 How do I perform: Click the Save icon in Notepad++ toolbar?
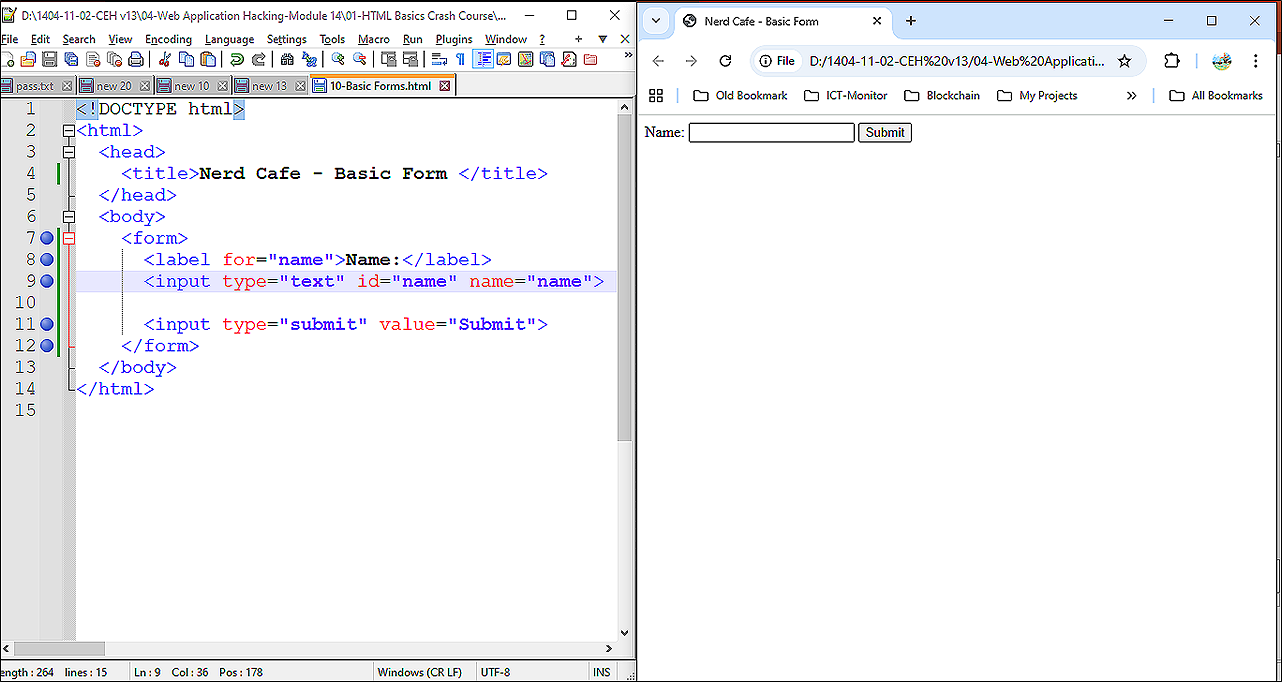(48, 60)
